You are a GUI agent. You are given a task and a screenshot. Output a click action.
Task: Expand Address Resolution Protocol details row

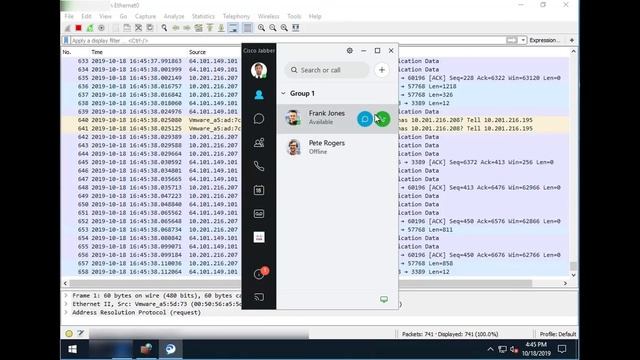66,312
